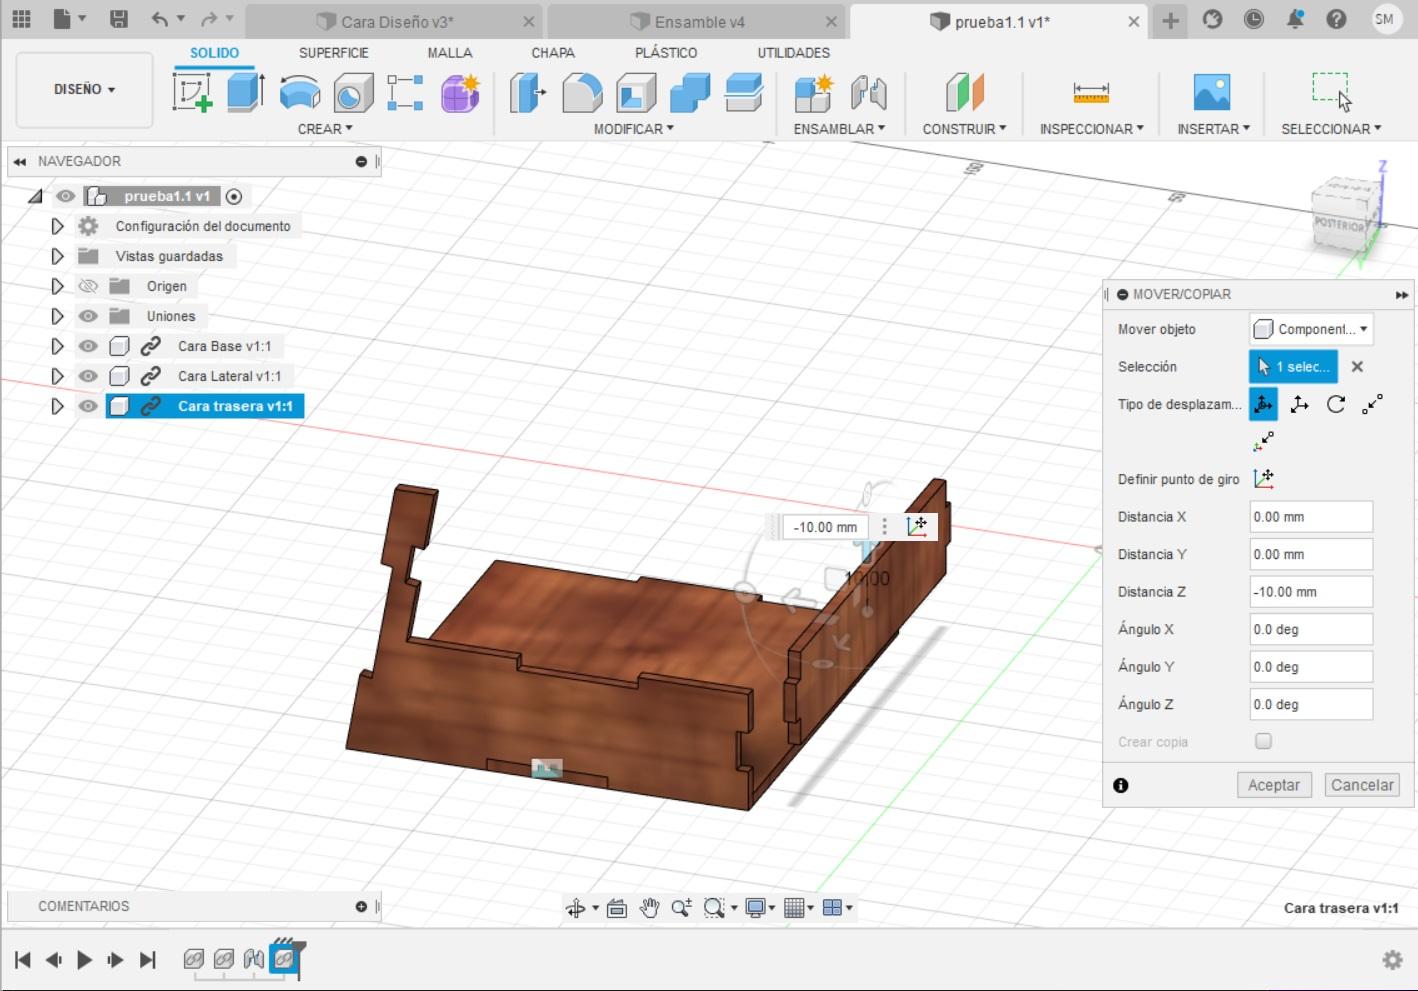Viewport: 1418px width, 991px height.
Task: Select the Extrude tool in toolbar
Action: pos(245,92)
